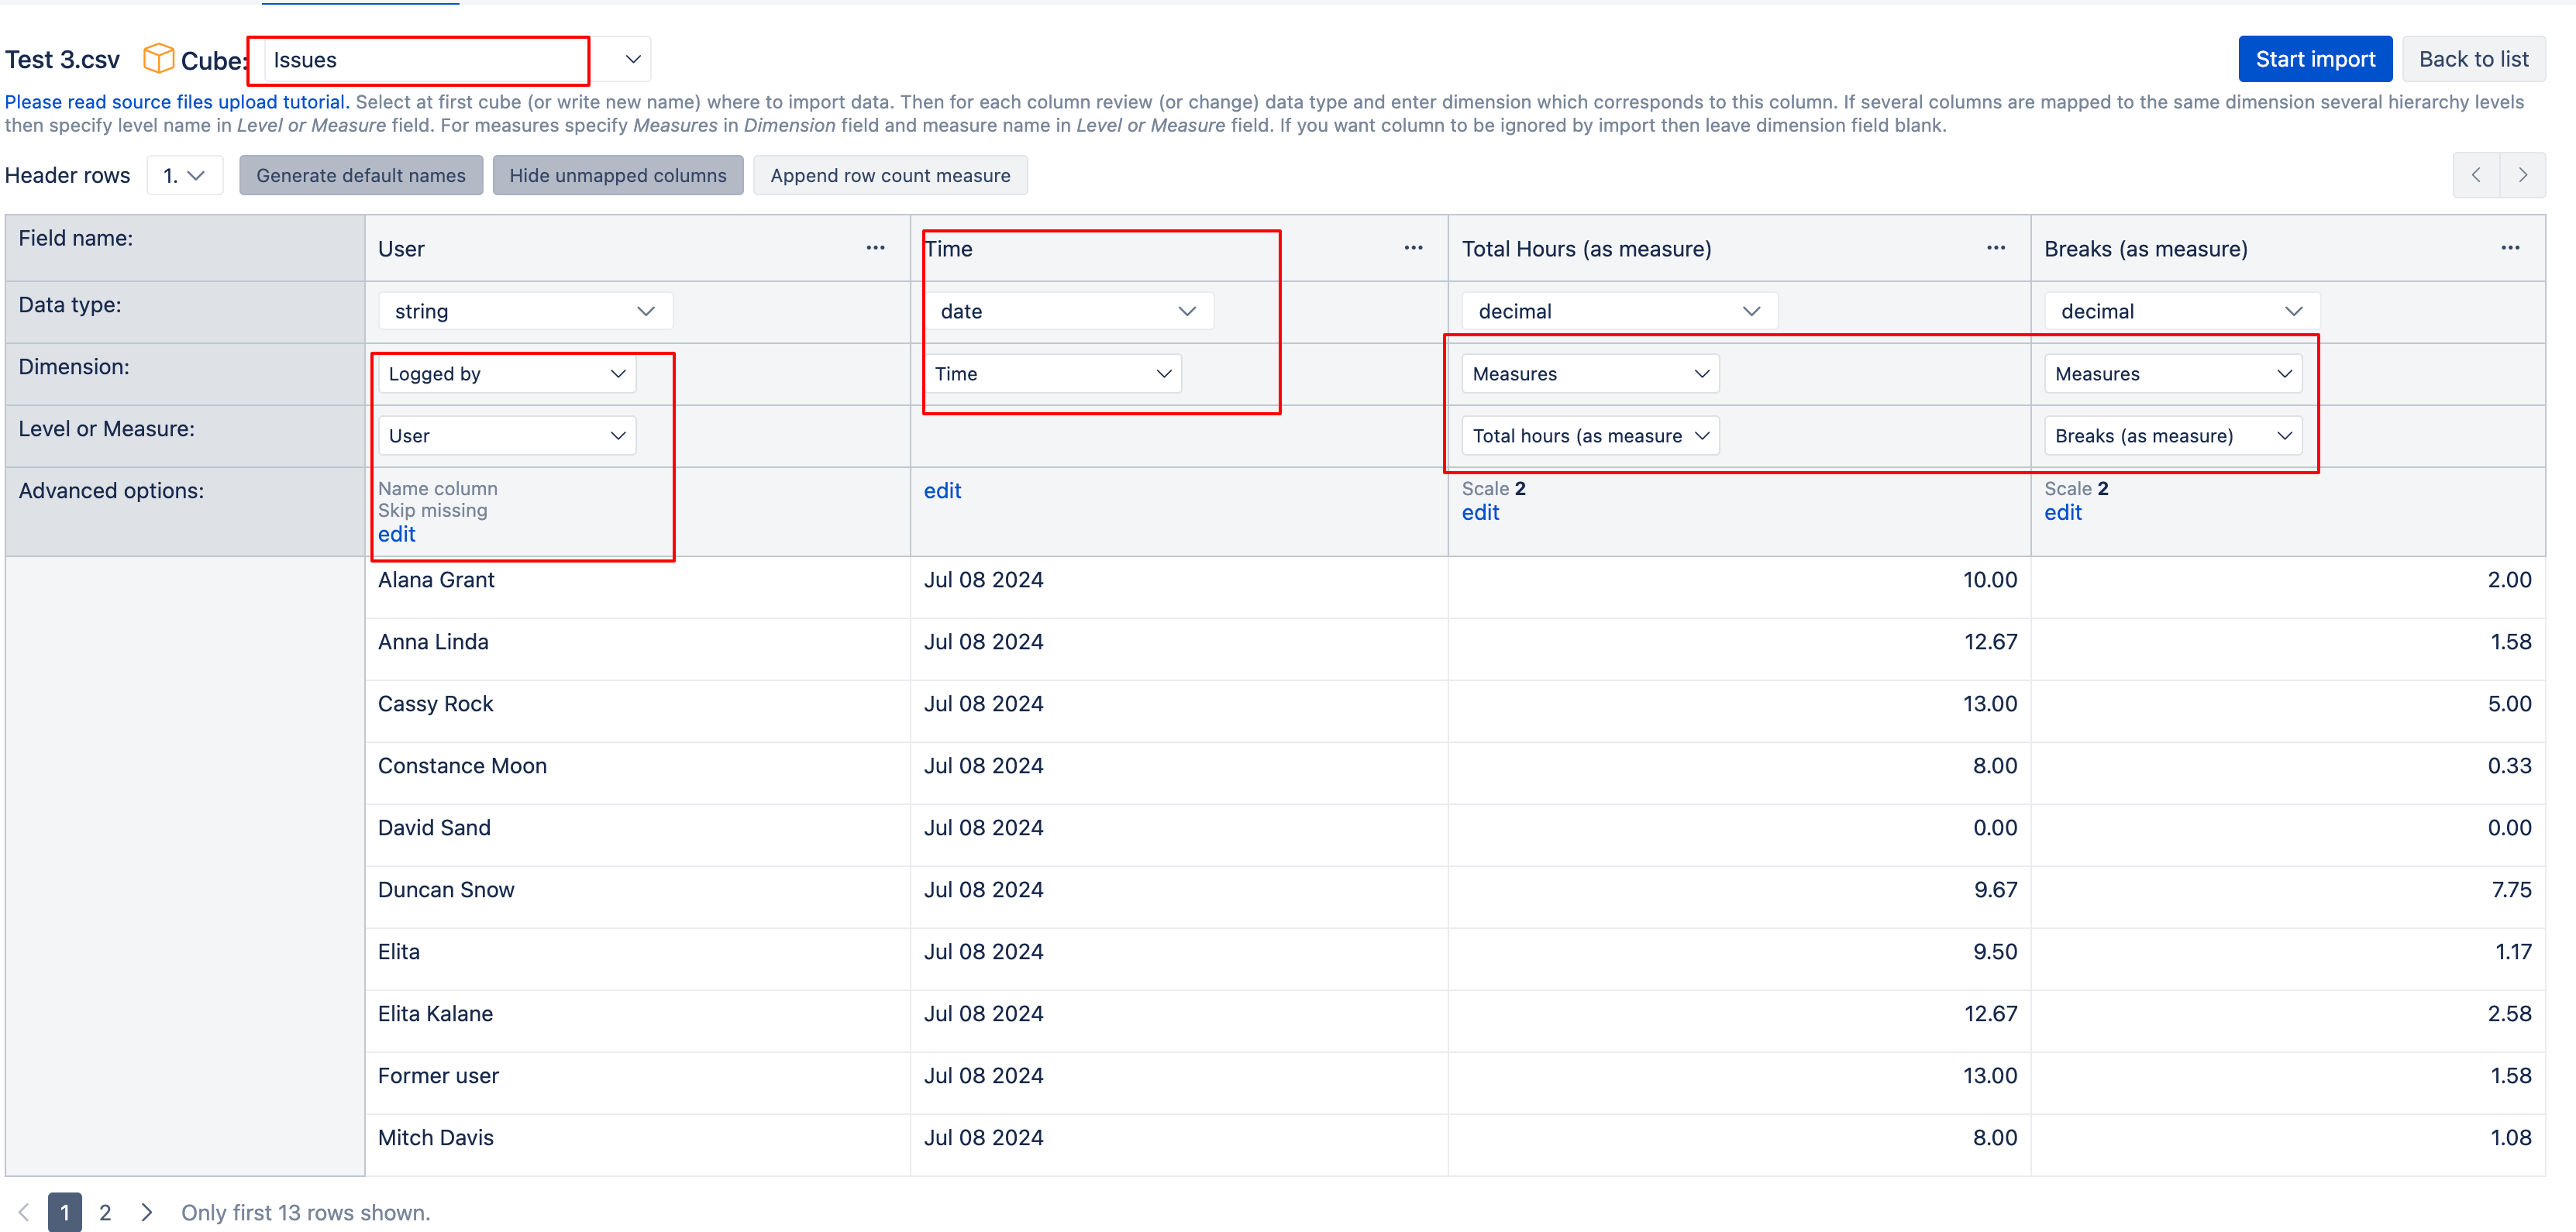Click the orange cube icon next to Cube label
The height and width of the screenshot is (1232, 2576).
(x=158, y=59)
